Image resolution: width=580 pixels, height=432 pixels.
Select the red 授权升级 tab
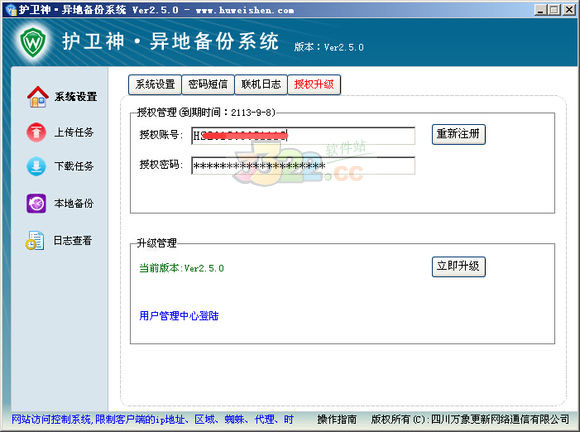pyautogui.click(x=314, y=84)
